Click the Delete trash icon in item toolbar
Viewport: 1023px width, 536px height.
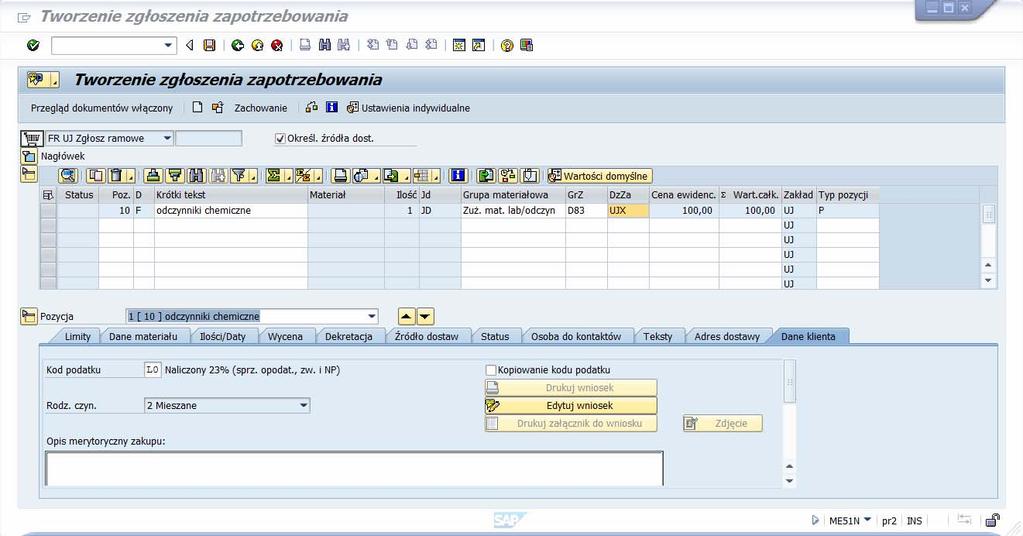(x=119, y=175)
